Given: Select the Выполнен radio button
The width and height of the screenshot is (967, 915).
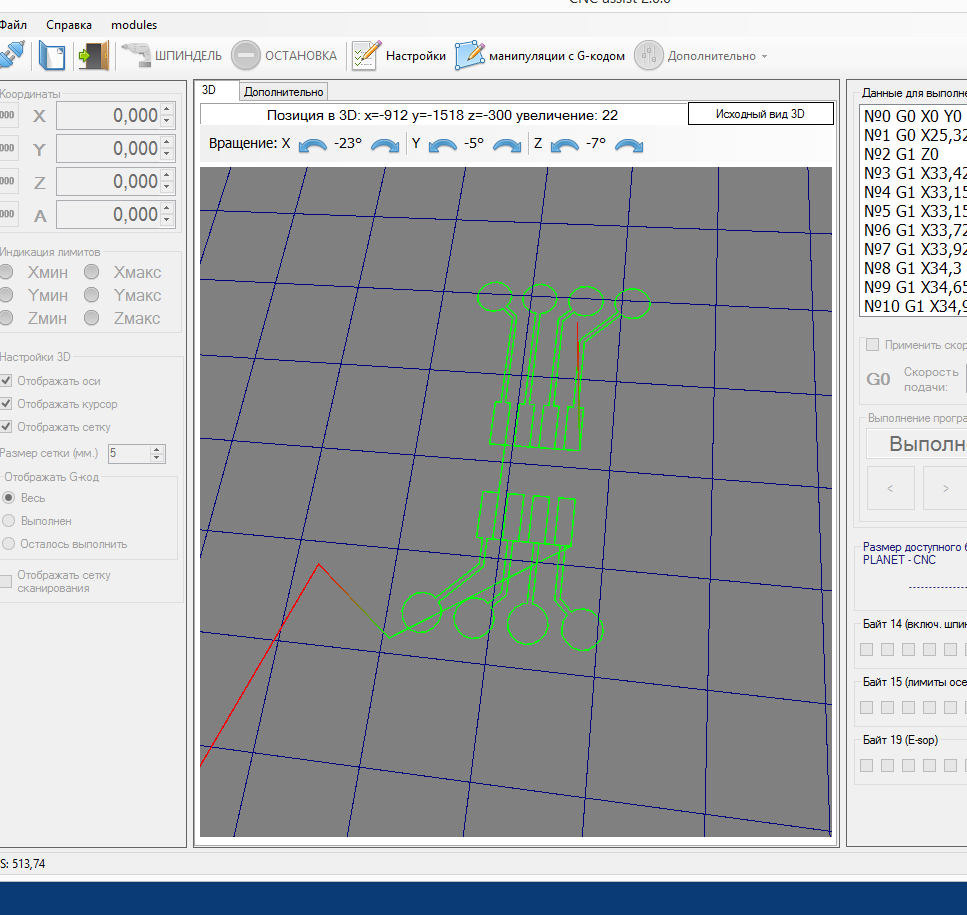Looking at the screenshot, I should pos(9,520).
